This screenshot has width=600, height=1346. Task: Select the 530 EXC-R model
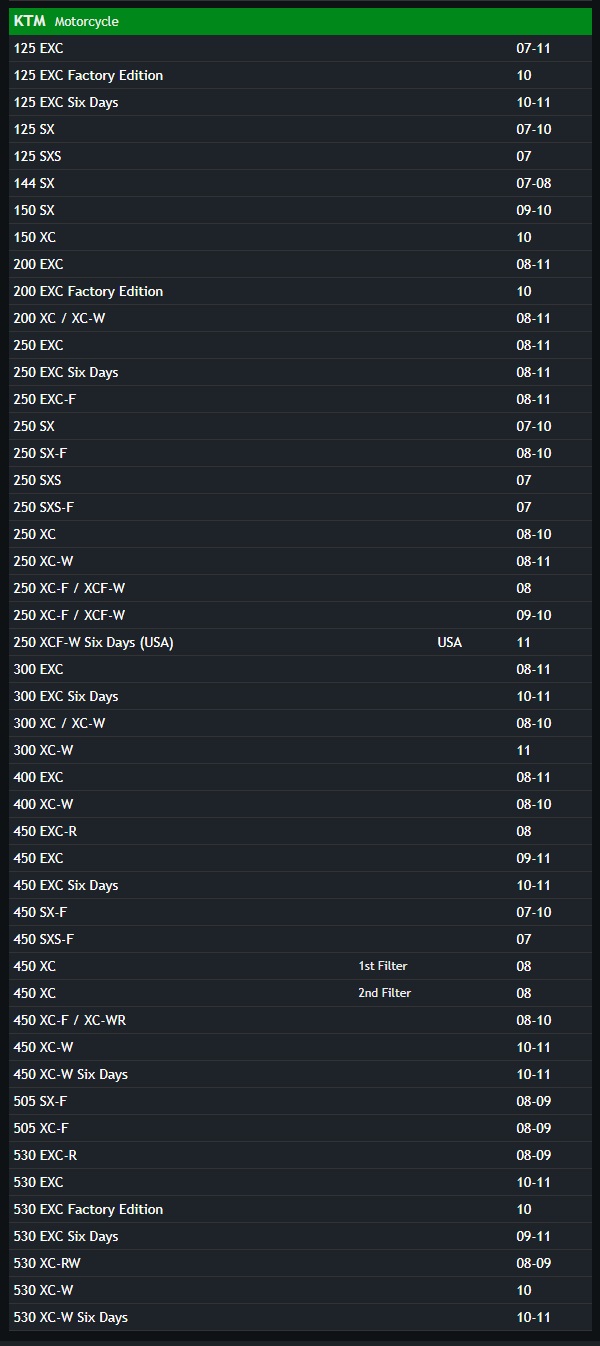click(45, 1155)
